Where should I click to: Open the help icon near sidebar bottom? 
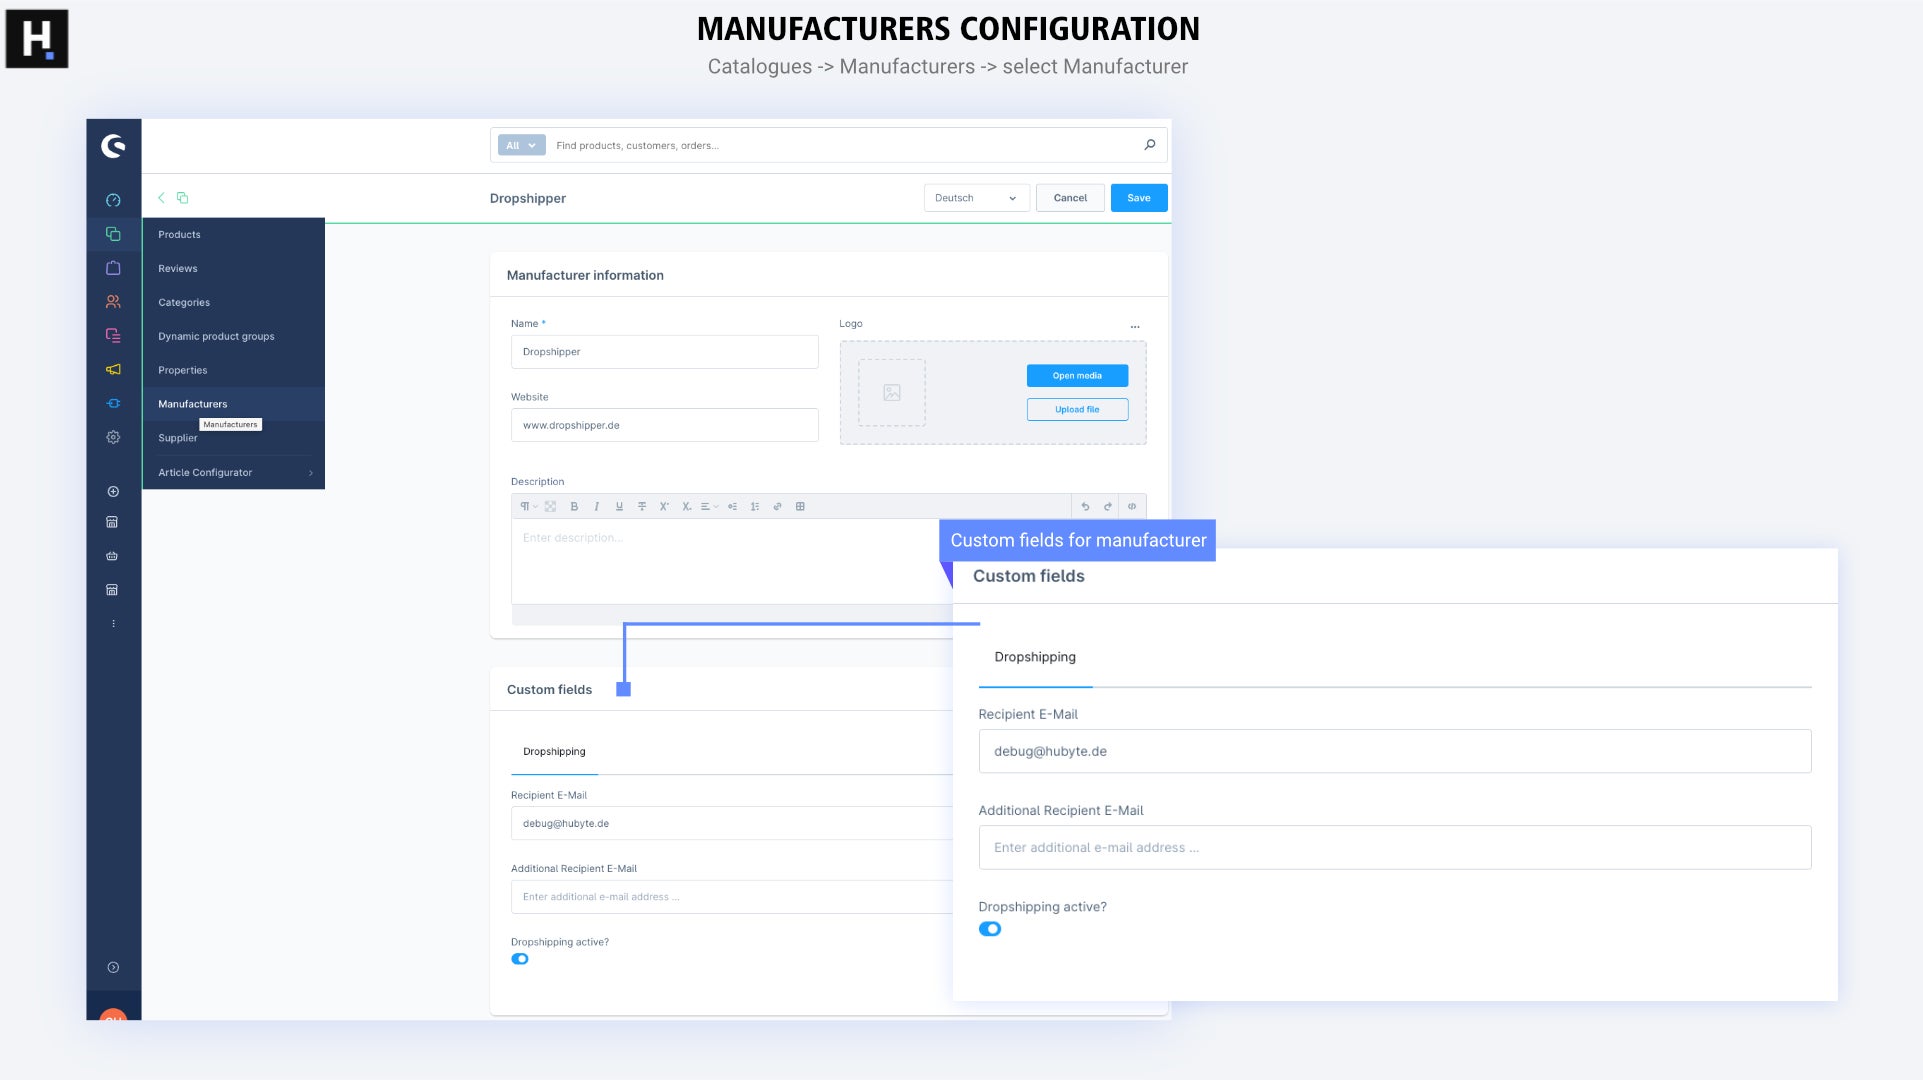[113, 967]
